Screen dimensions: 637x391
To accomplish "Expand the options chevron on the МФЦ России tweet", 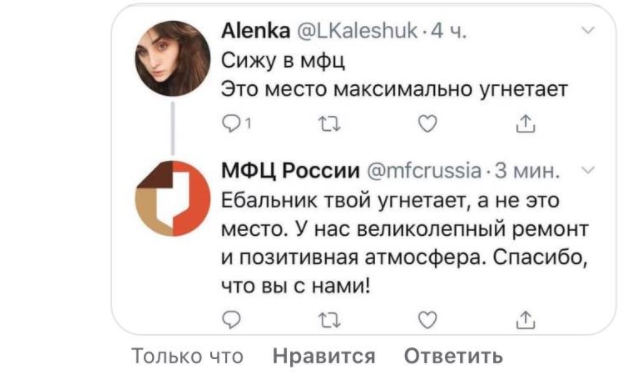I will [588, 170].
